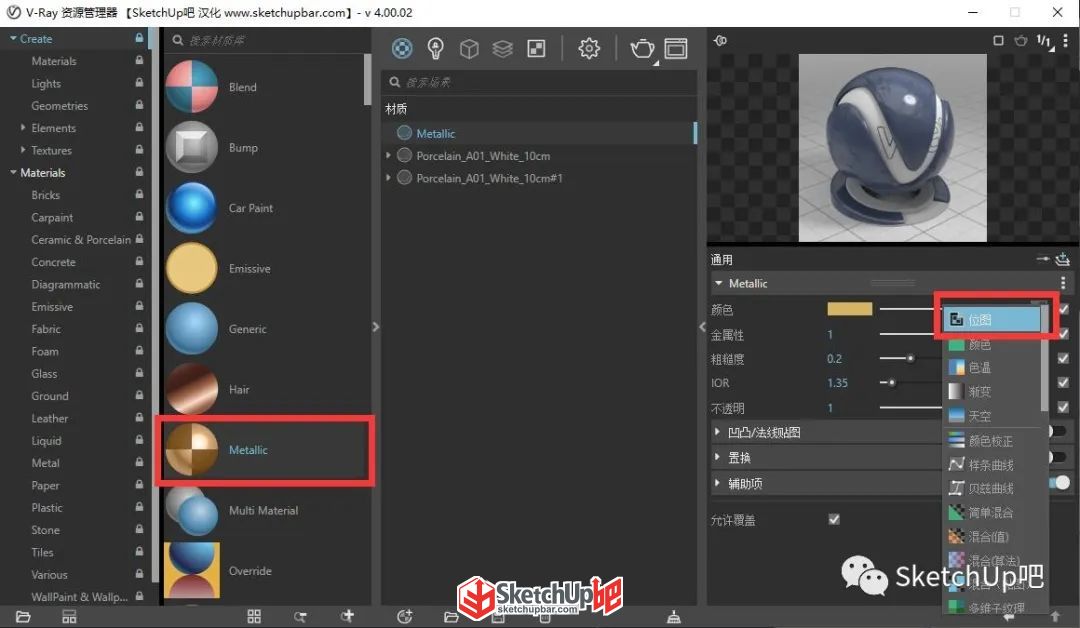Start render with teapot icon
The image size is (1080, 628).
(642, 48)
